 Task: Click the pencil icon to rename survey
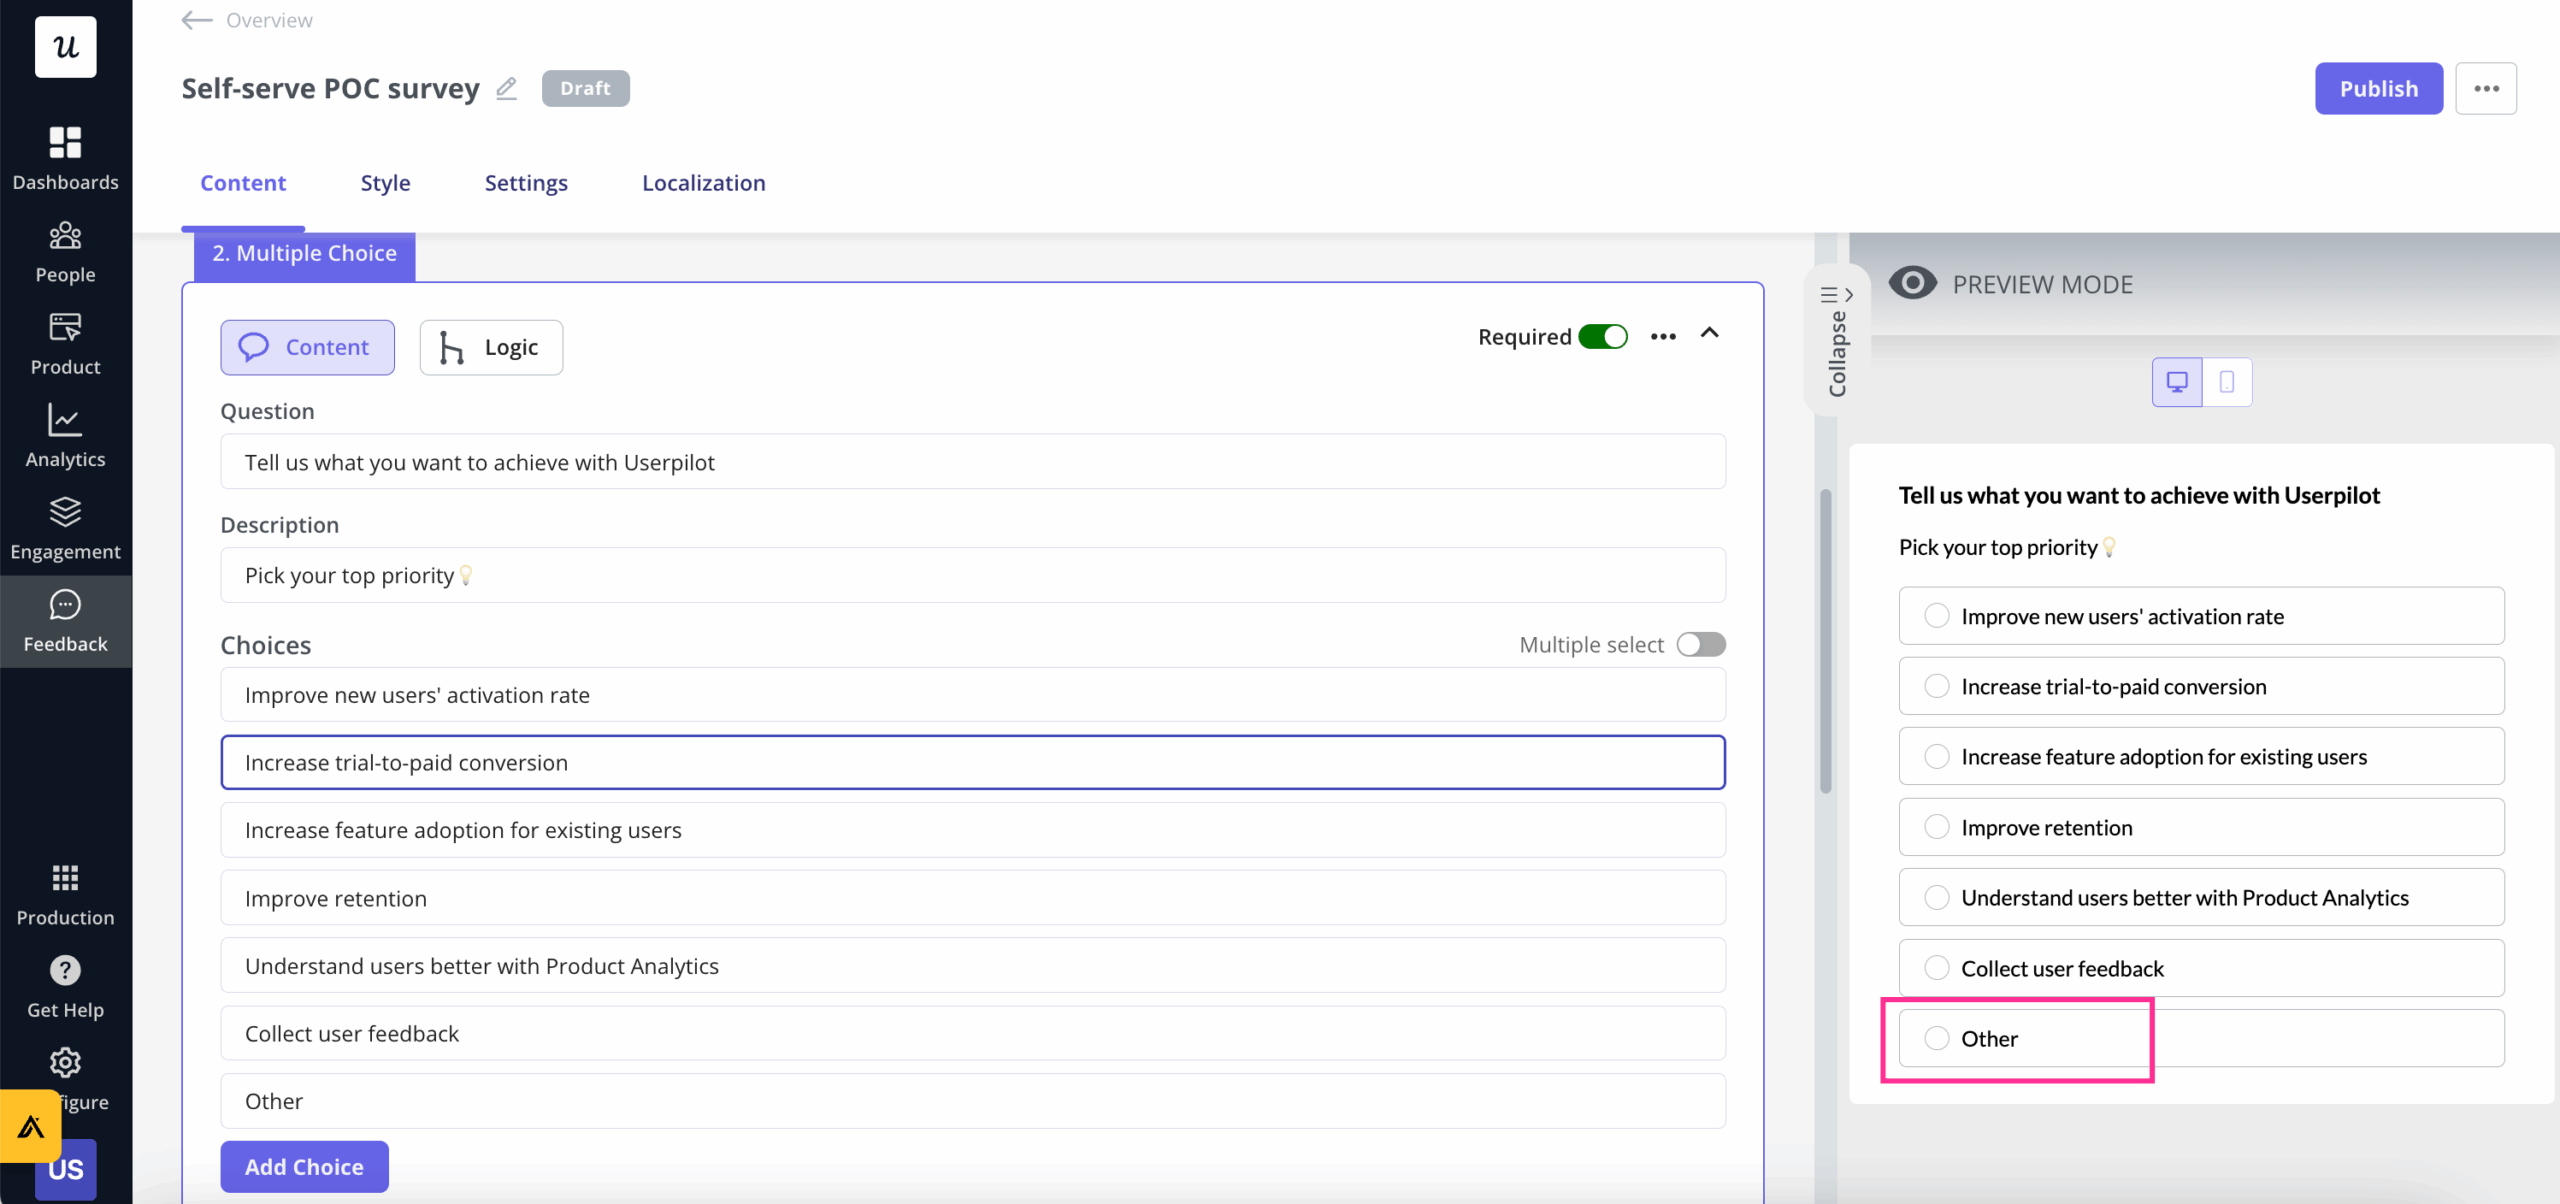click(507, 89)
